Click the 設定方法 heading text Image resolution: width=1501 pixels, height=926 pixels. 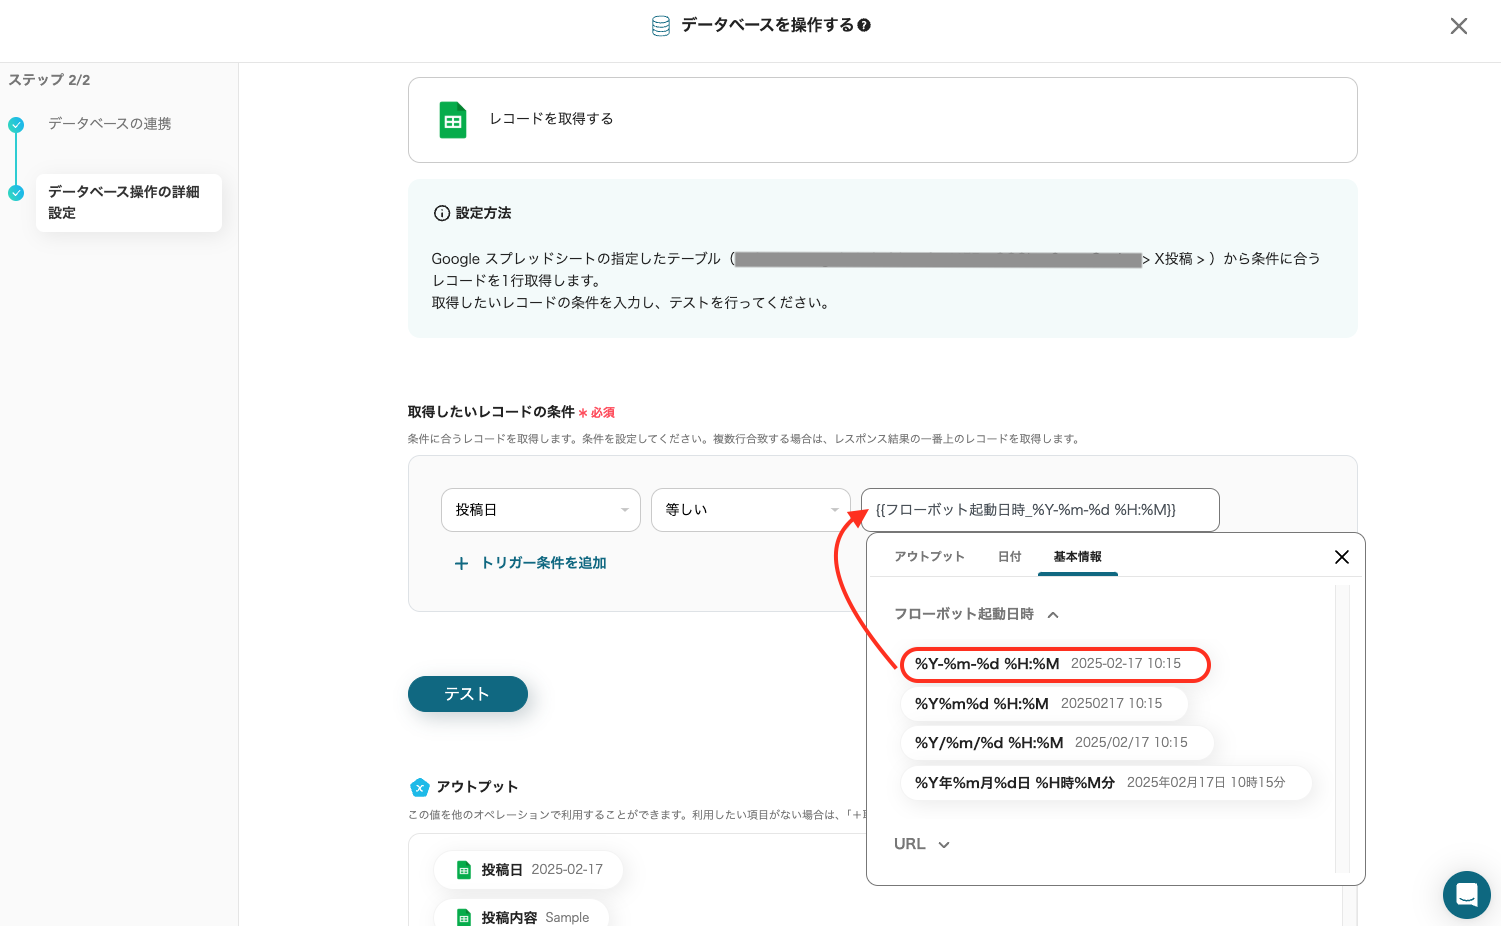[483, 213]
